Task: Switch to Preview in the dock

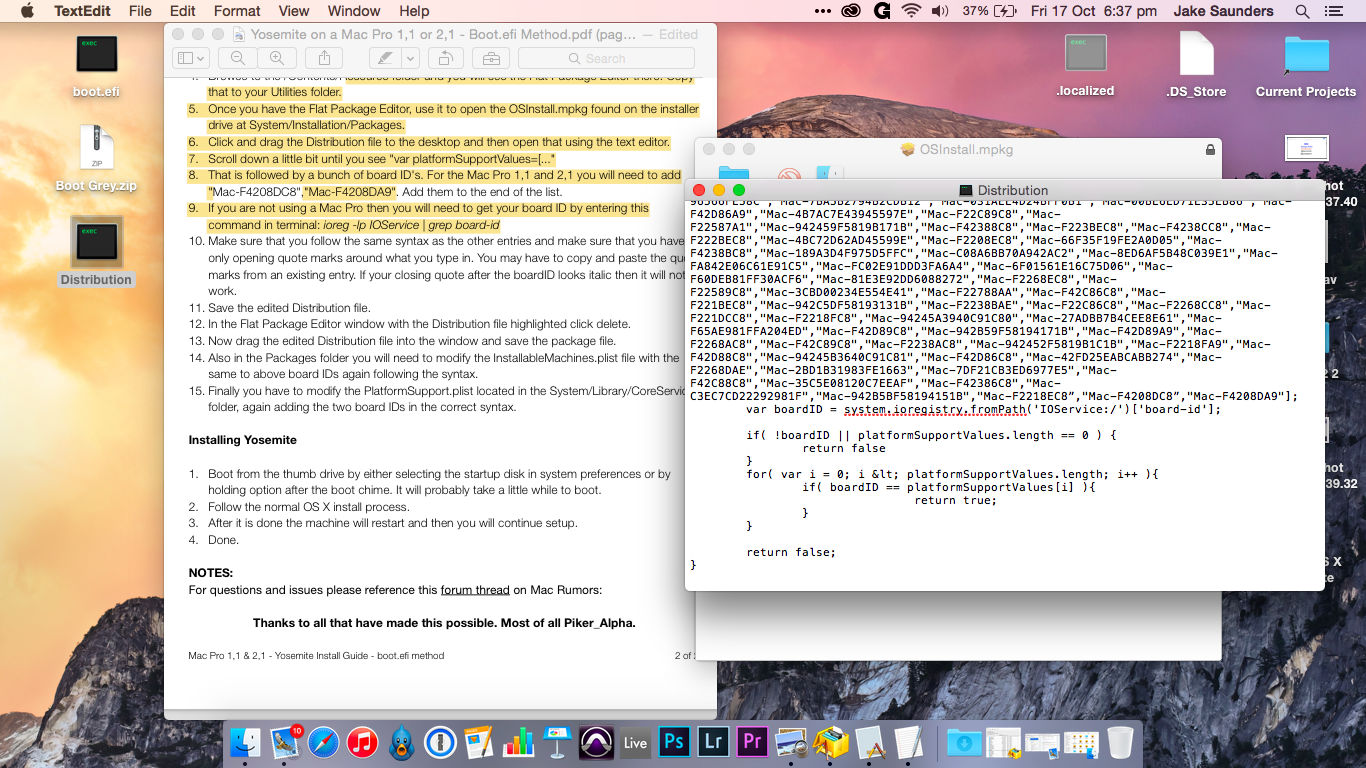Action: 791,742
